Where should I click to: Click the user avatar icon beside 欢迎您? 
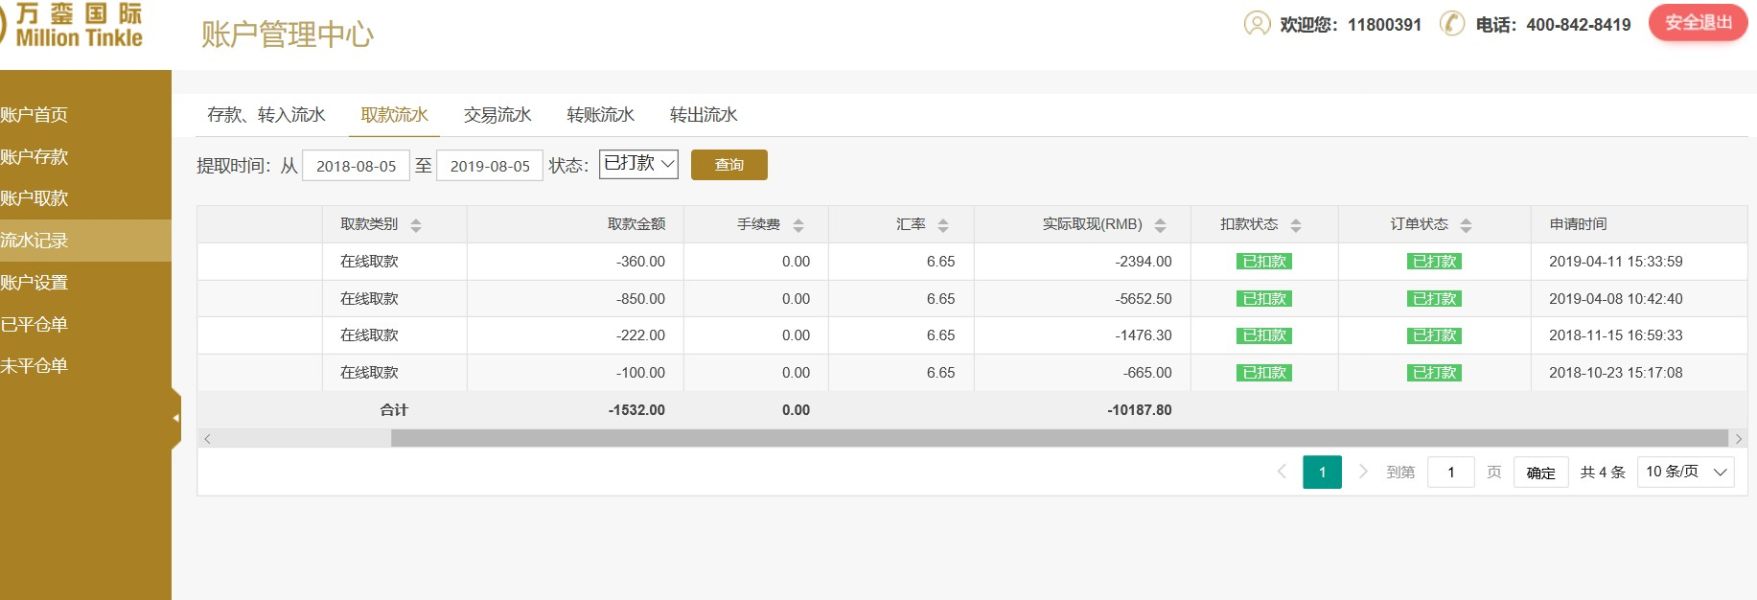coord(1256,24)
